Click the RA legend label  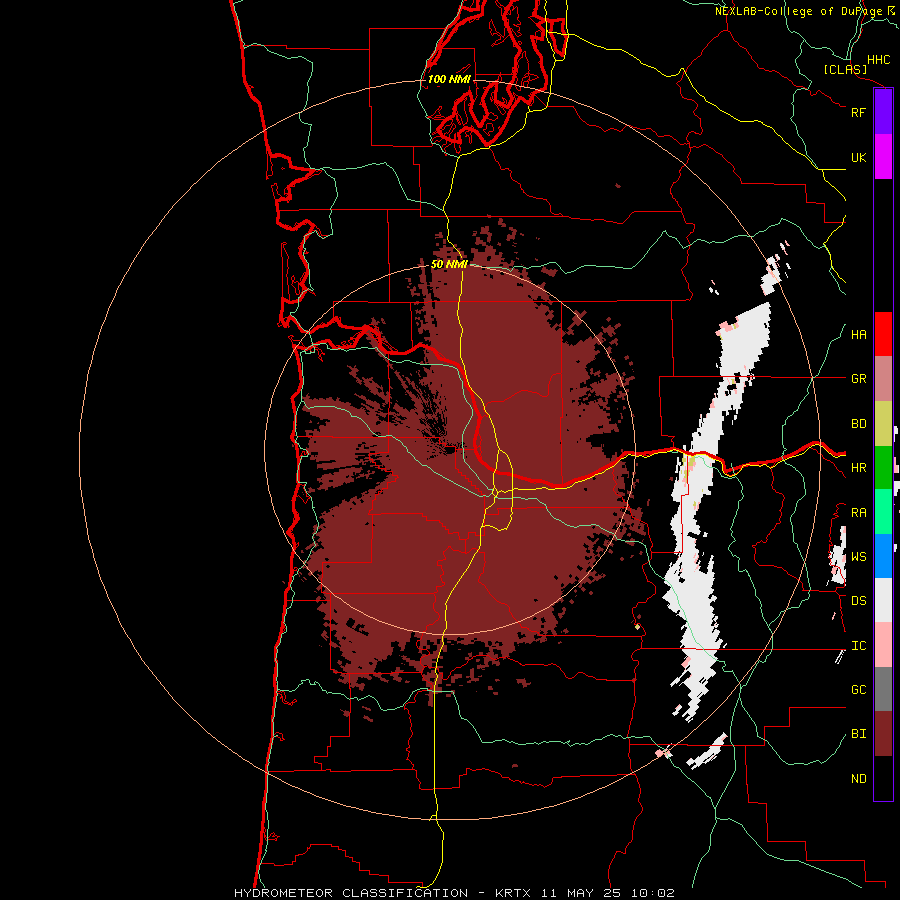858,513
